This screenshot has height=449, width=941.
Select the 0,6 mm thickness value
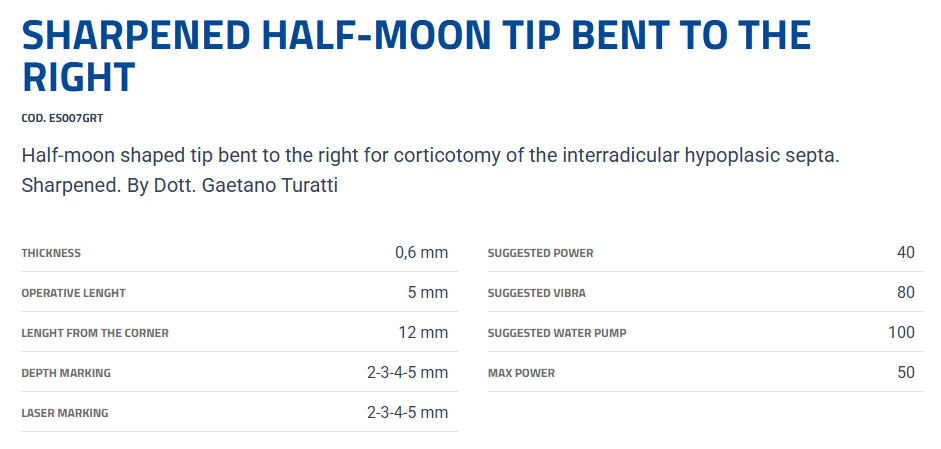coord(421,253)
